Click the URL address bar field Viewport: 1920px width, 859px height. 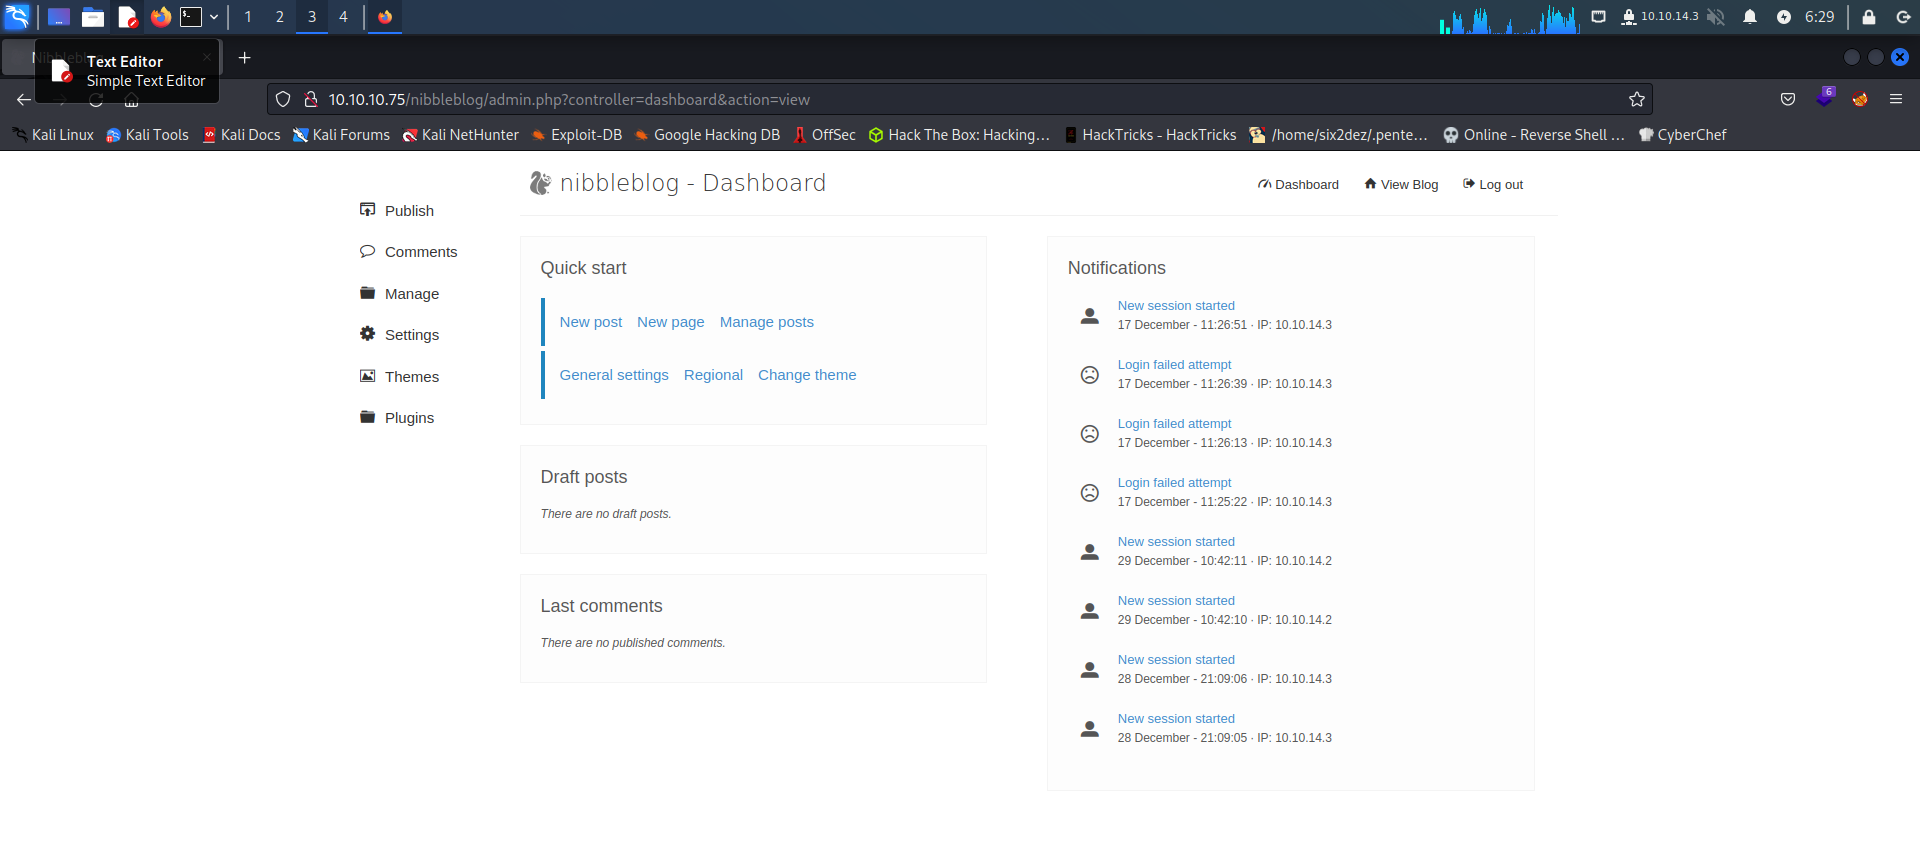coord(900,100)
